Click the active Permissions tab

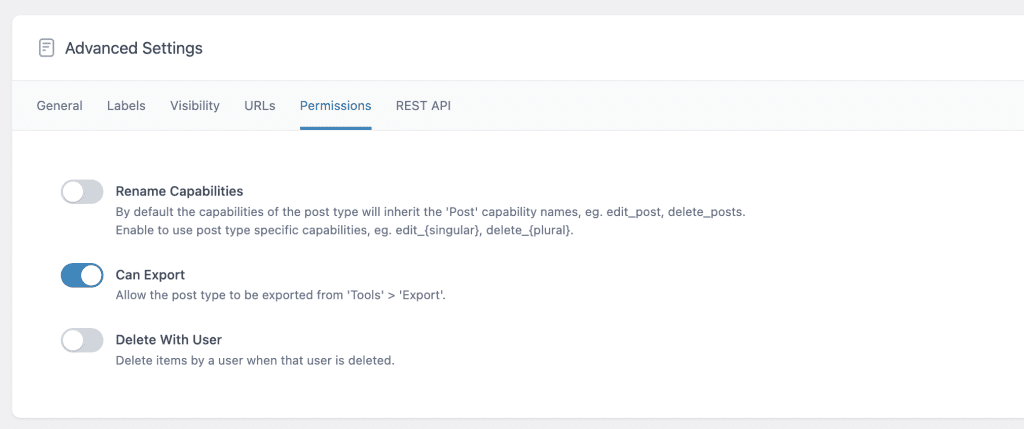[336, 106]
